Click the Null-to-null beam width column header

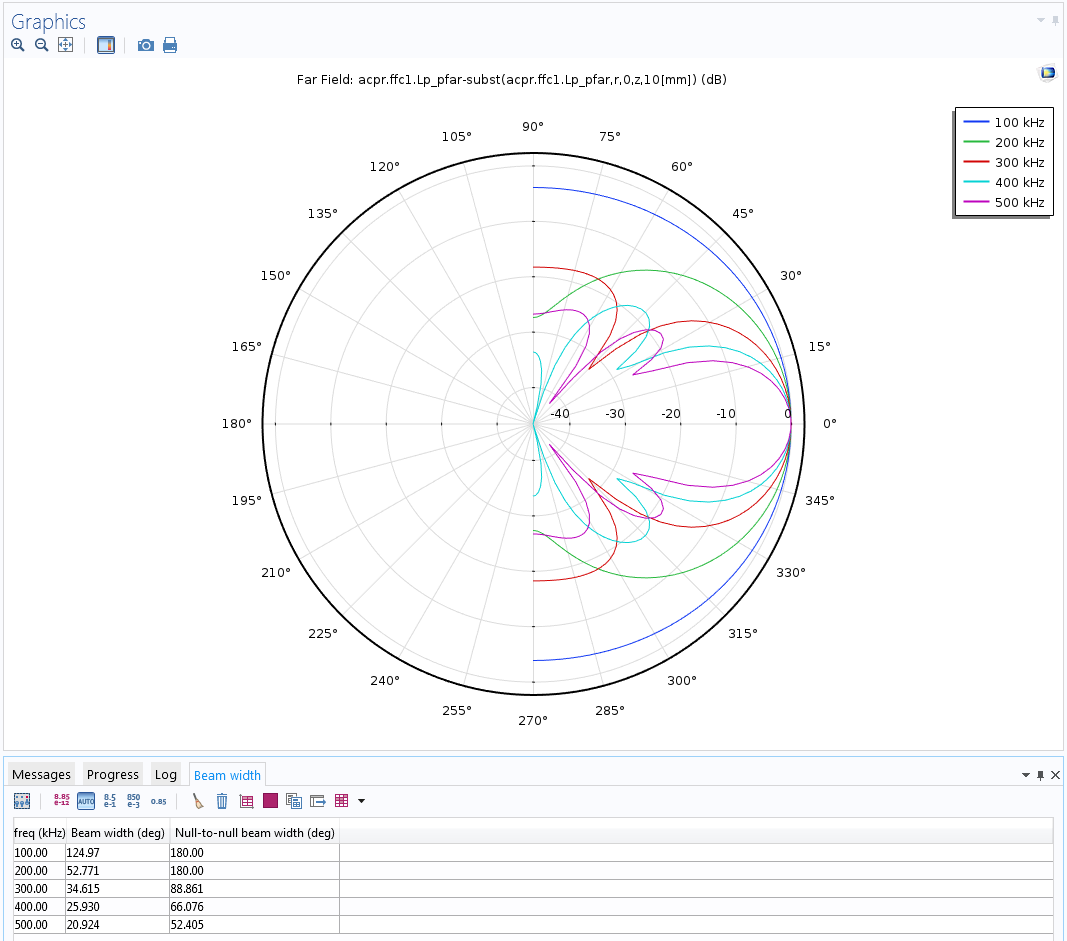click(254, 833)
